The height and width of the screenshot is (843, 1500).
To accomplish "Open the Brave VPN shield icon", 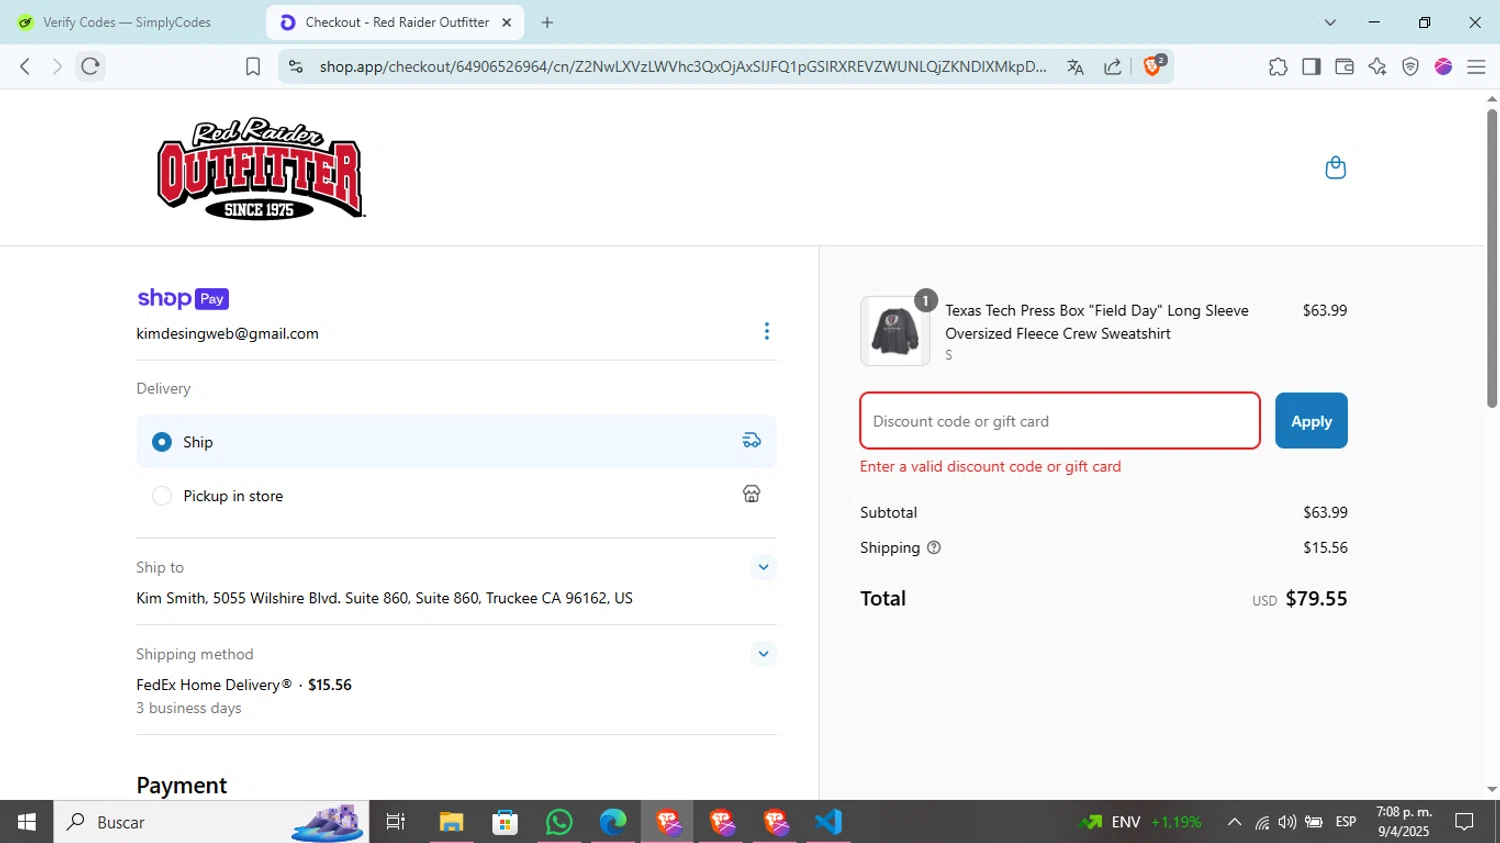I will [1410, 67].
